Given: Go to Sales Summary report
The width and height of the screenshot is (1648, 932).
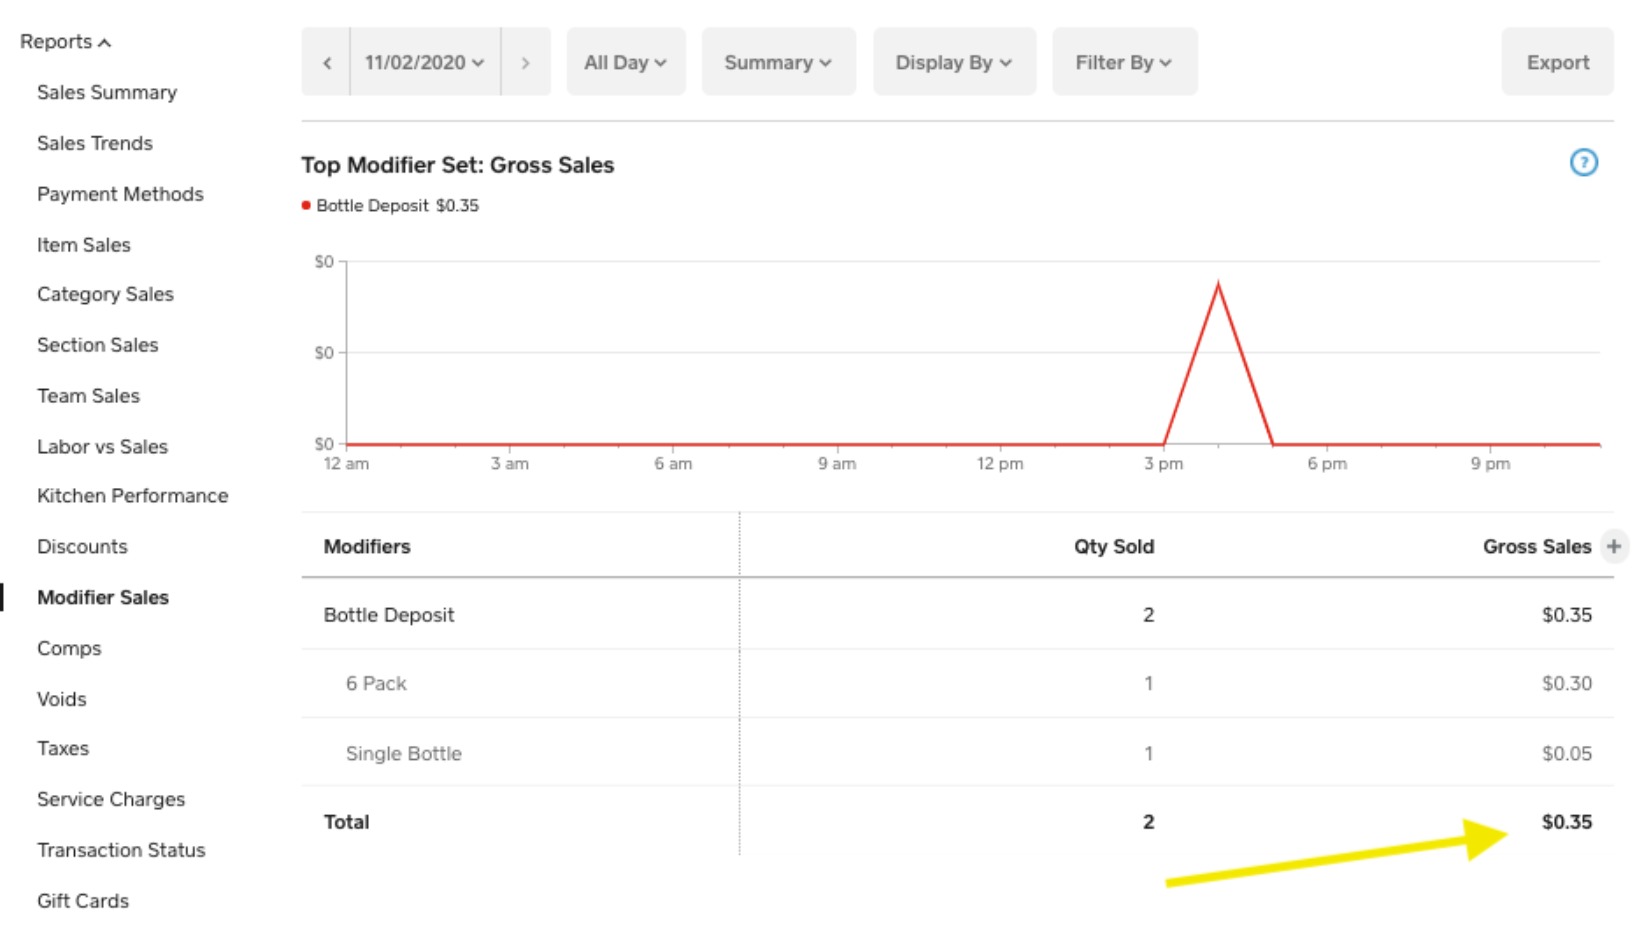Looking at the screenshot, I should (107, 93).
